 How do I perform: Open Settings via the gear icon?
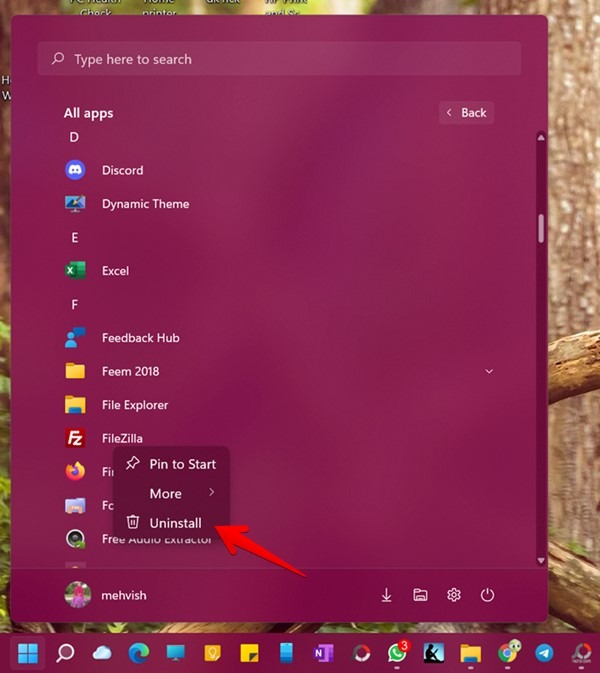point(454,595)
